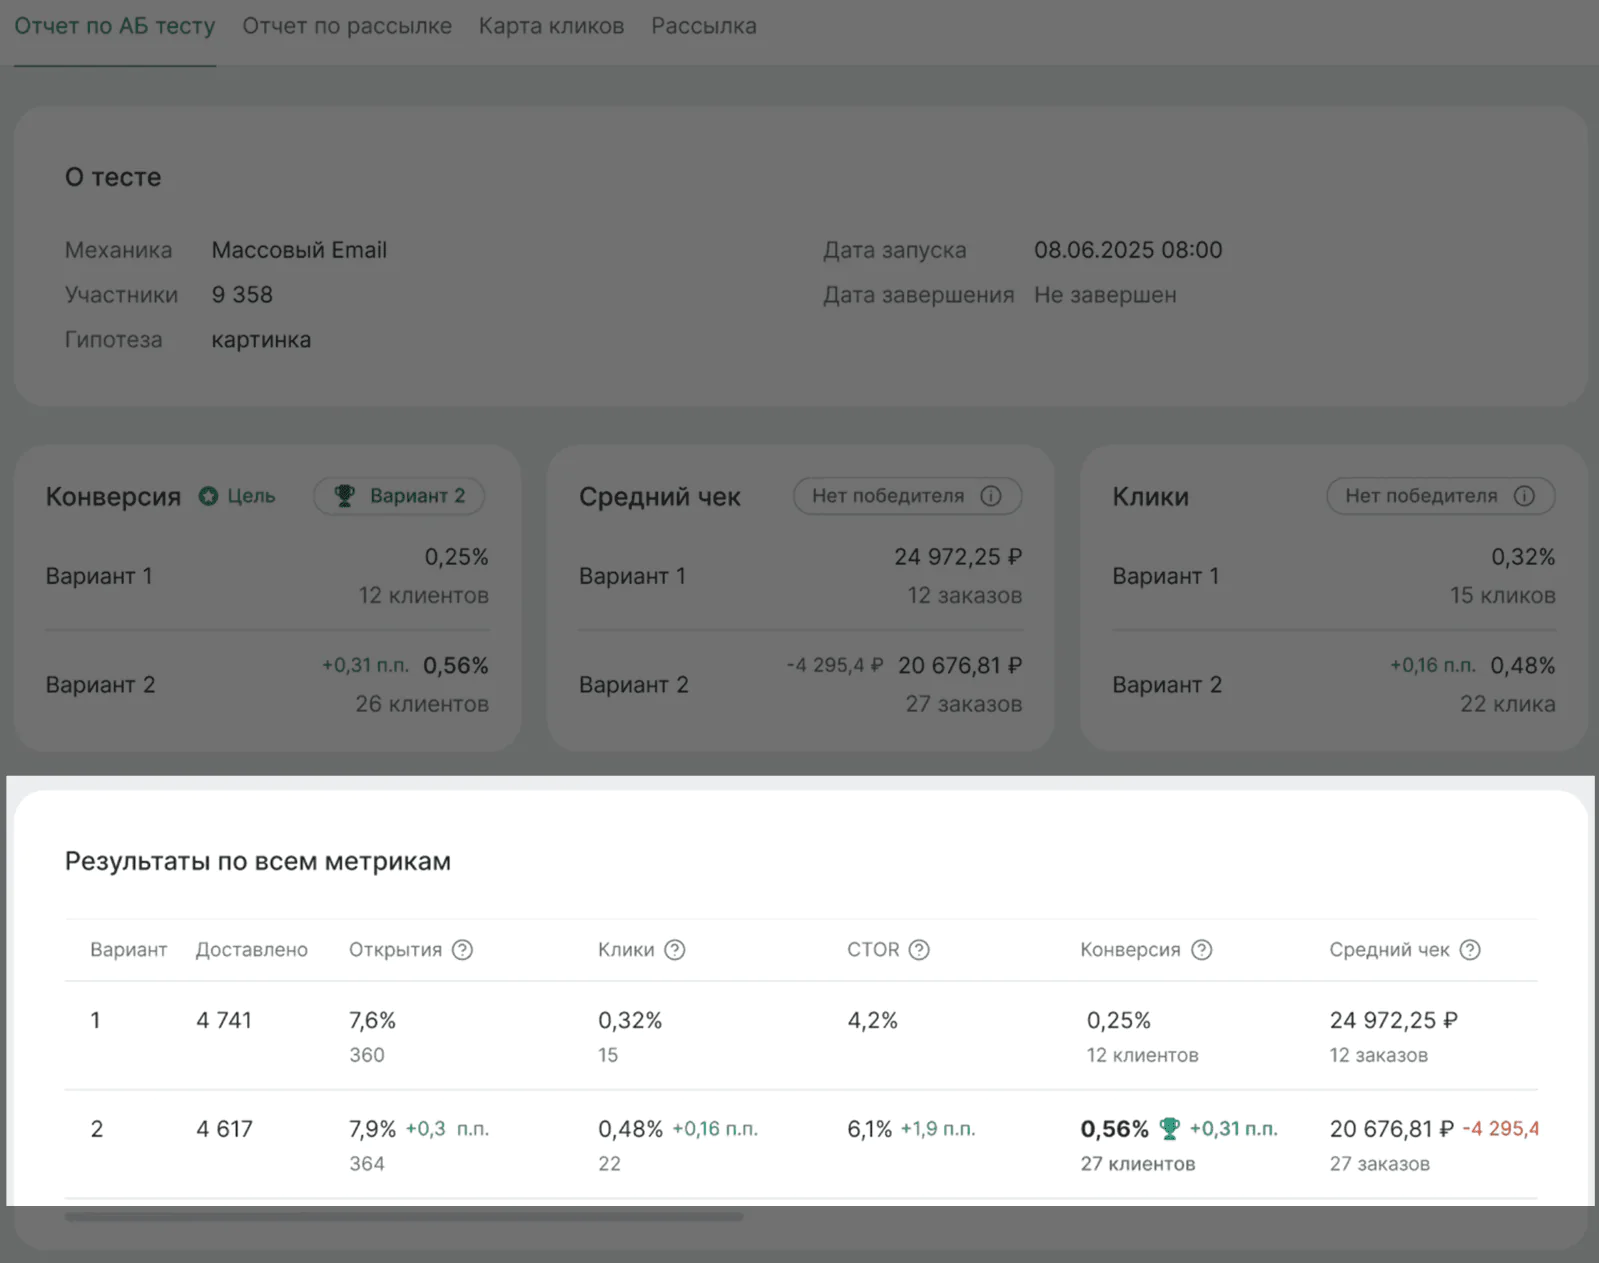Screen dimensions: 1599x1263
Task: Click info icon in Клики card badge
Action: 1524,496
